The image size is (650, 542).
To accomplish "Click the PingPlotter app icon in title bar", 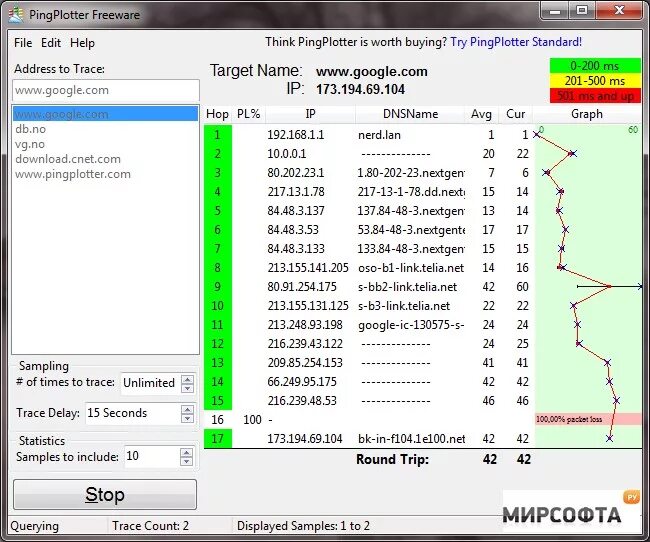I will point(16,15).
